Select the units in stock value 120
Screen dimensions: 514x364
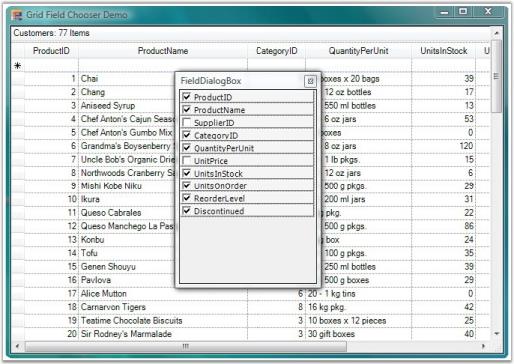click(x=443, y=146)
